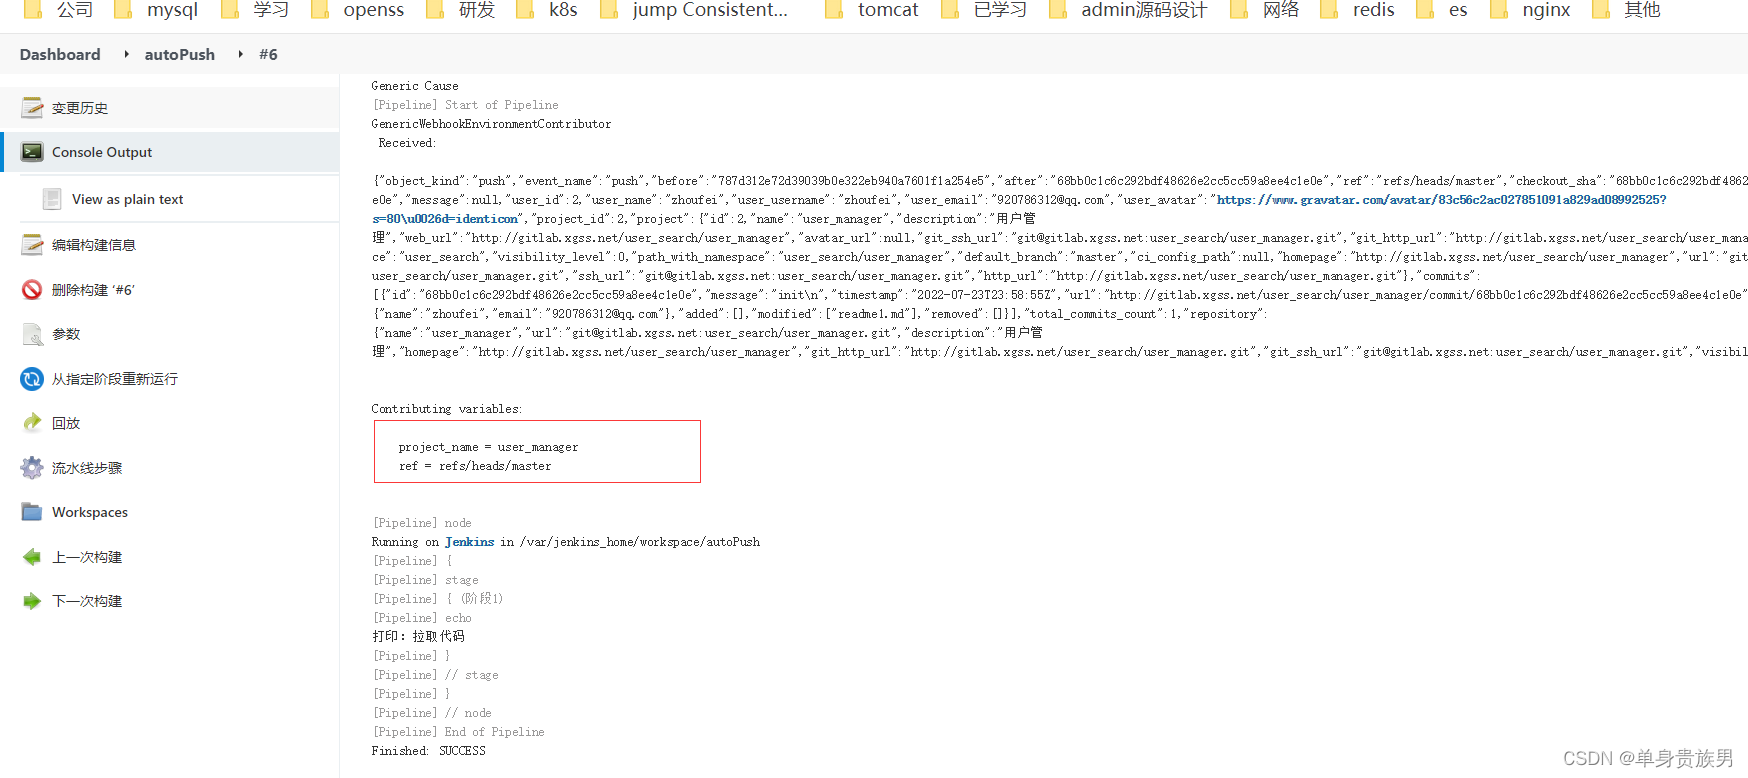Click the Workspaces folder icon

pyautogui.click(x=32, y=512)
